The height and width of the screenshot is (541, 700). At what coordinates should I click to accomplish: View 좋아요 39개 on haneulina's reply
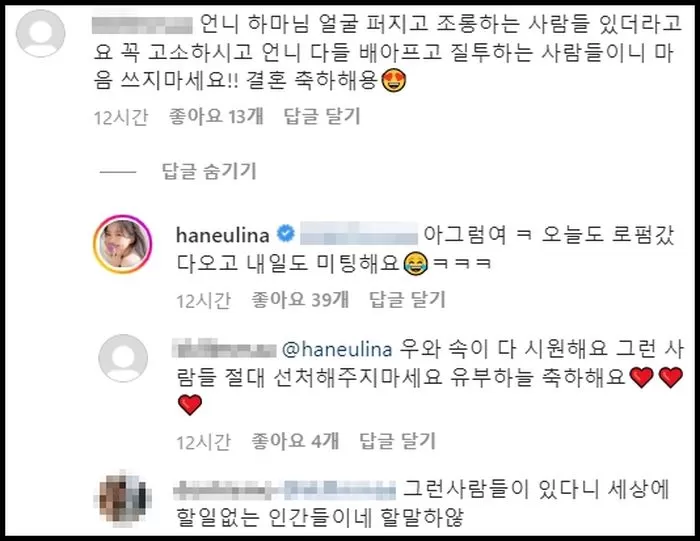point(300,300)
